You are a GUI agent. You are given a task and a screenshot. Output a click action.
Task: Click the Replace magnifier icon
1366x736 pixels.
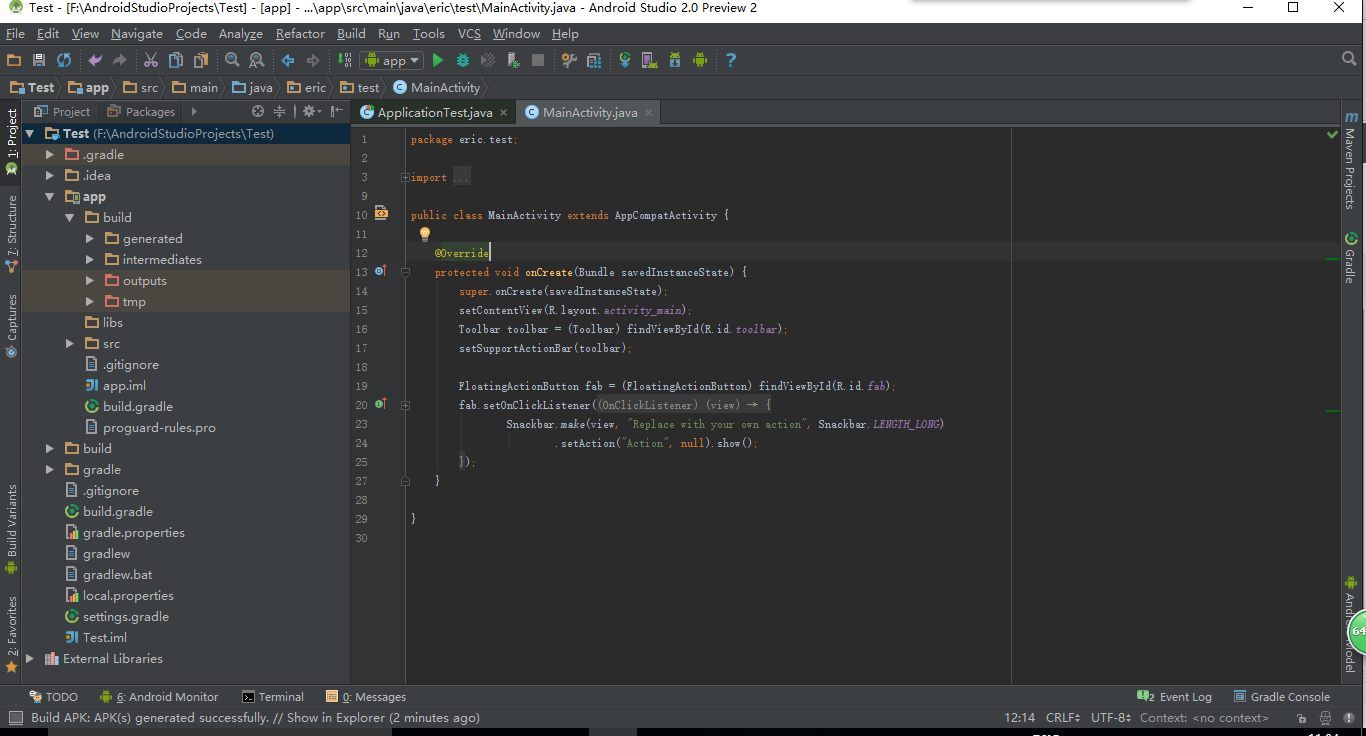click(257, 60)
